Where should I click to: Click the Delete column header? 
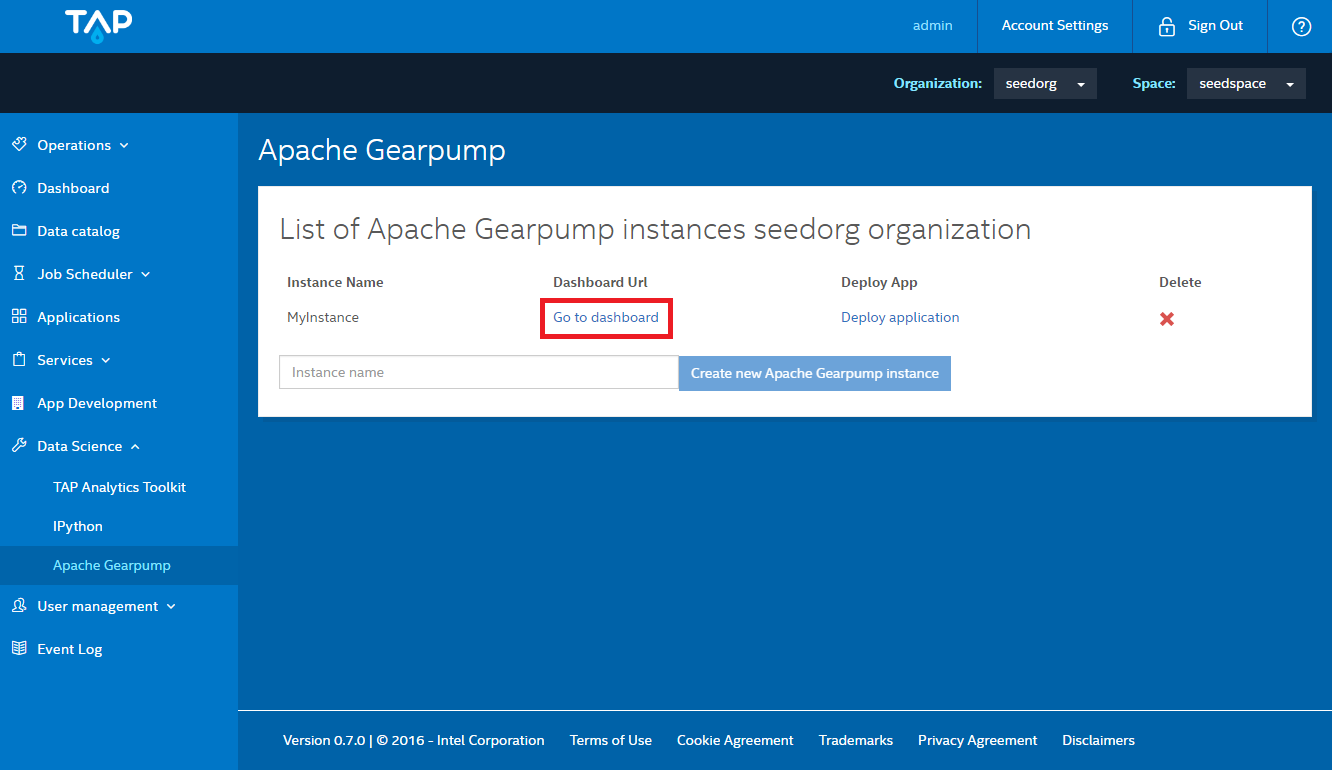click(x=1180, y=283)
